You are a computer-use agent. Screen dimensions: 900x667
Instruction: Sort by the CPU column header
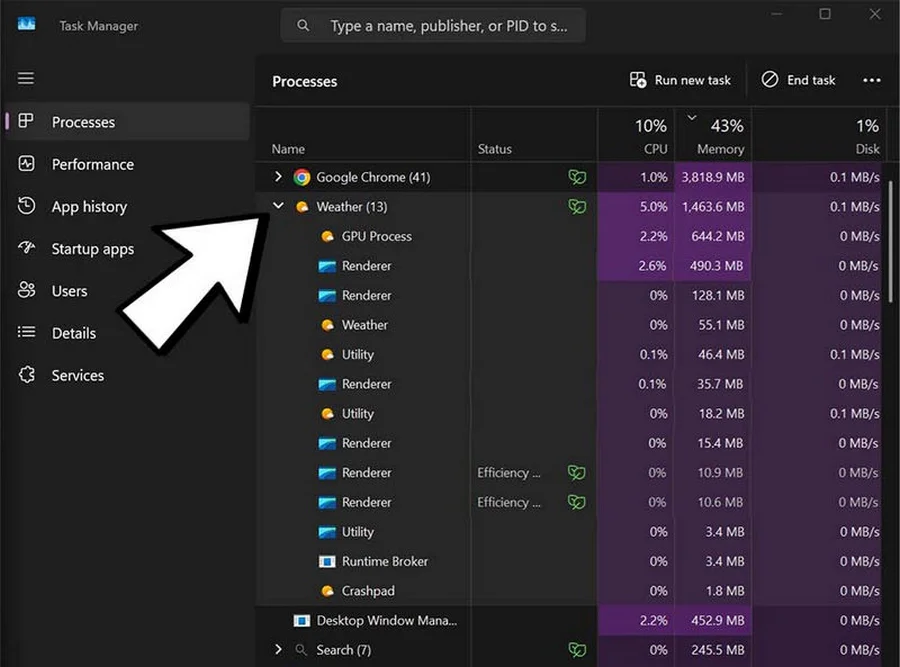point(637,134)
